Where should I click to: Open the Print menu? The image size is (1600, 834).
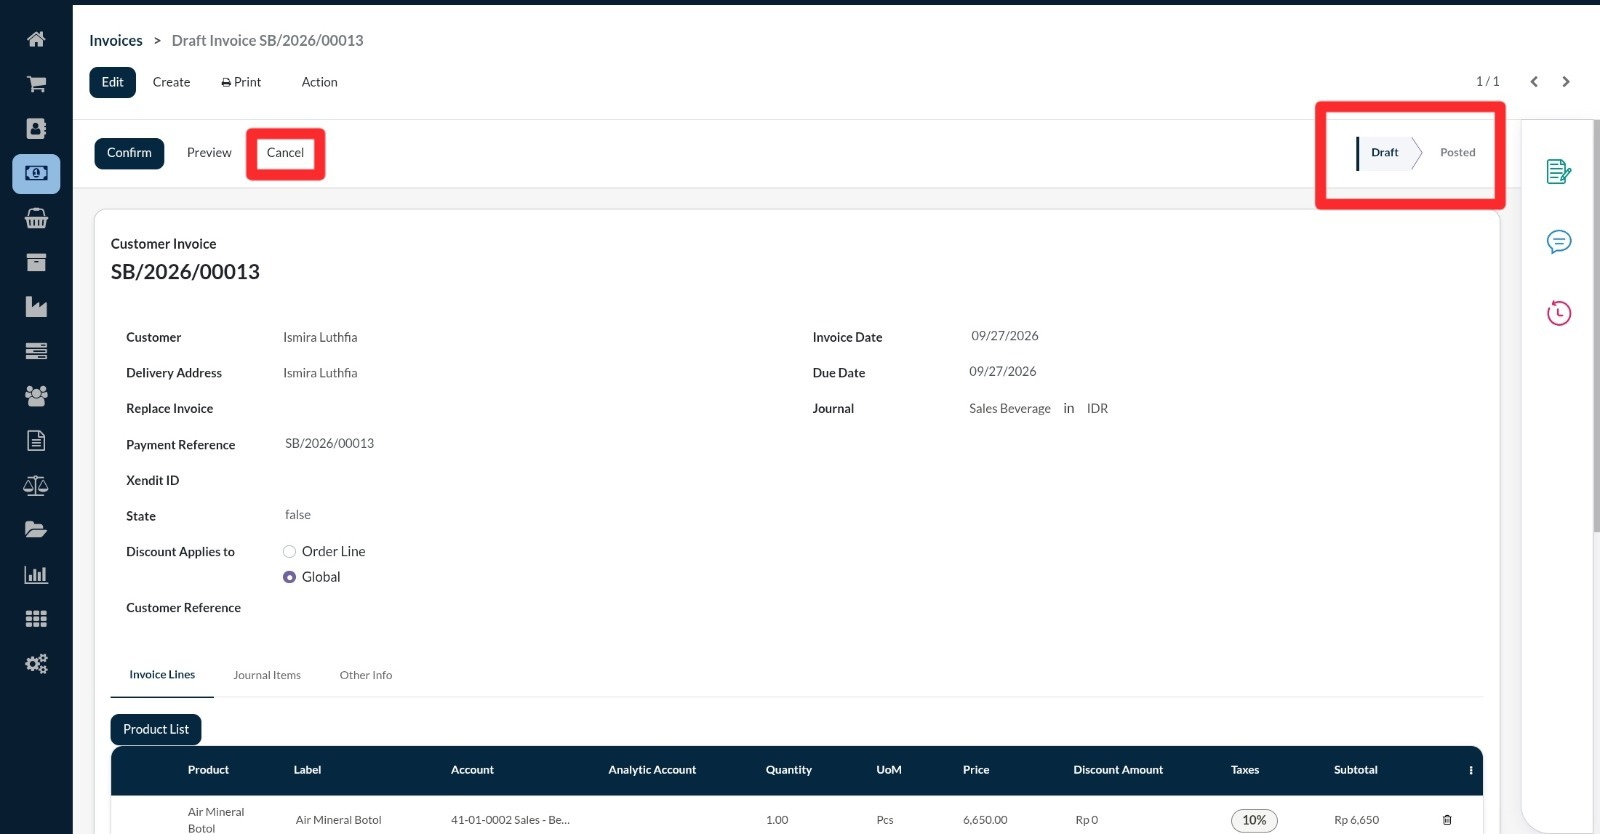[241, 82]
